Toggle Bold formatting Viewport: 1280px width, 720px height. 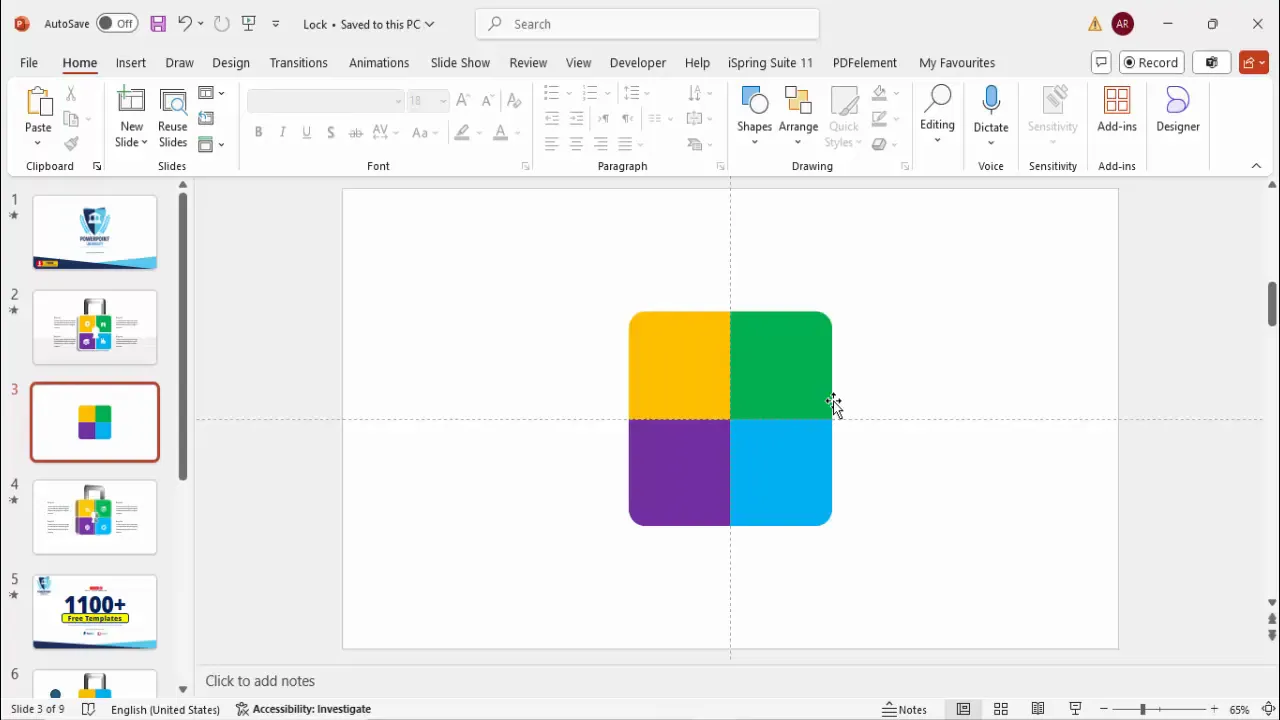pyautogui.click(x=258, y=132)
